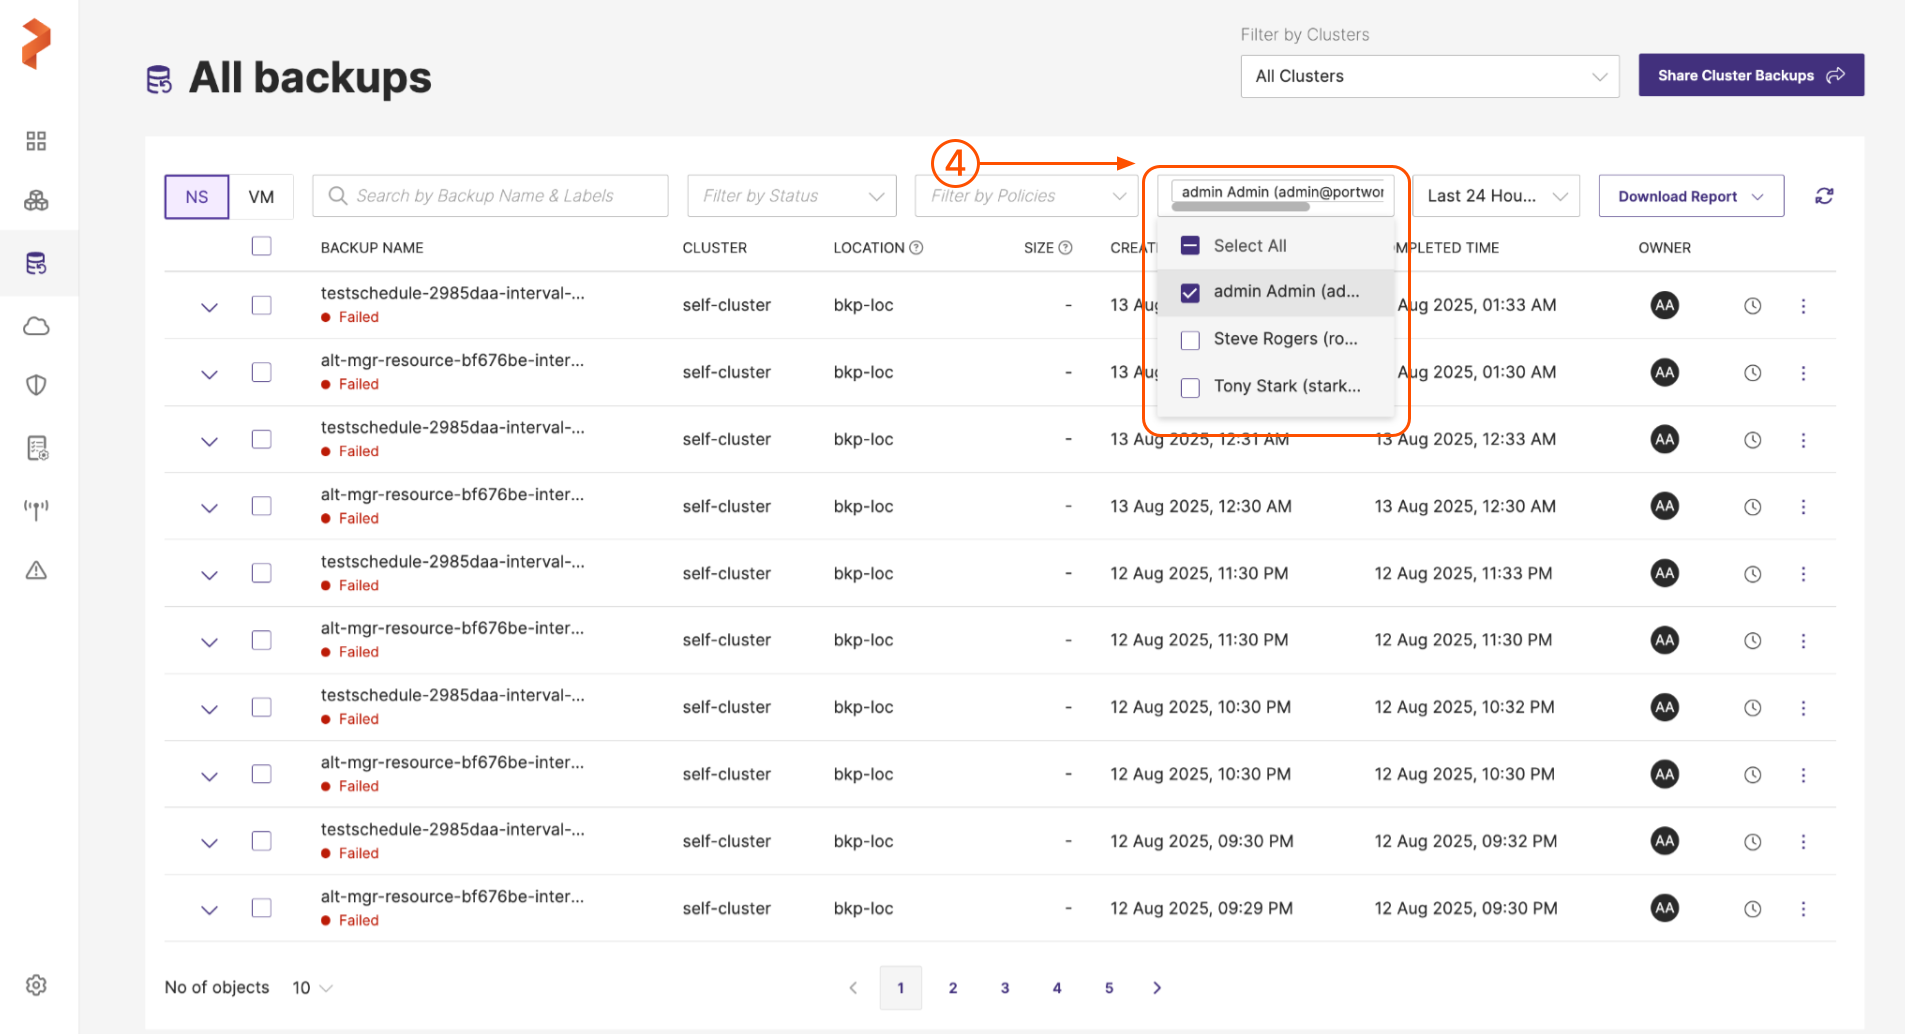Viewport: 1905px width, 1034px height.
Task: Click the Search by Backup Name field
Action: [x=490, y=196]
